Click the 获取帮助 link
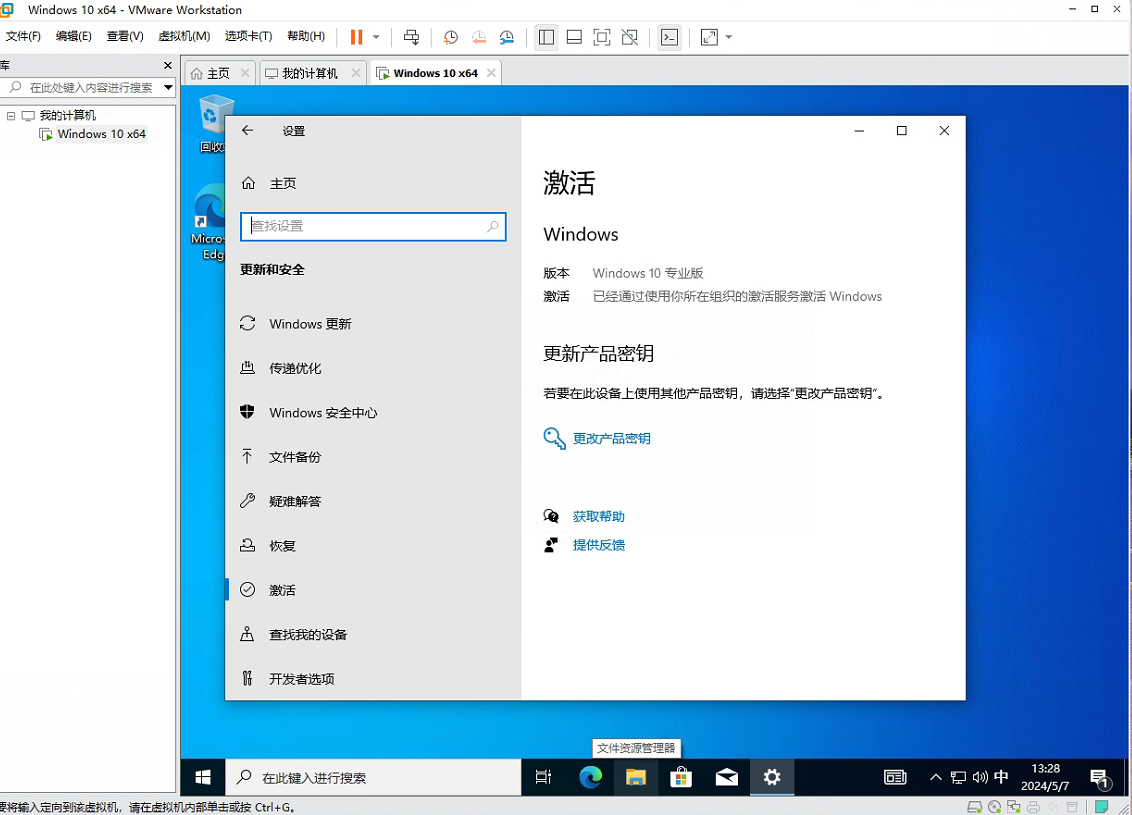This screenshot has width=1132, height=815. coord(598,516)
